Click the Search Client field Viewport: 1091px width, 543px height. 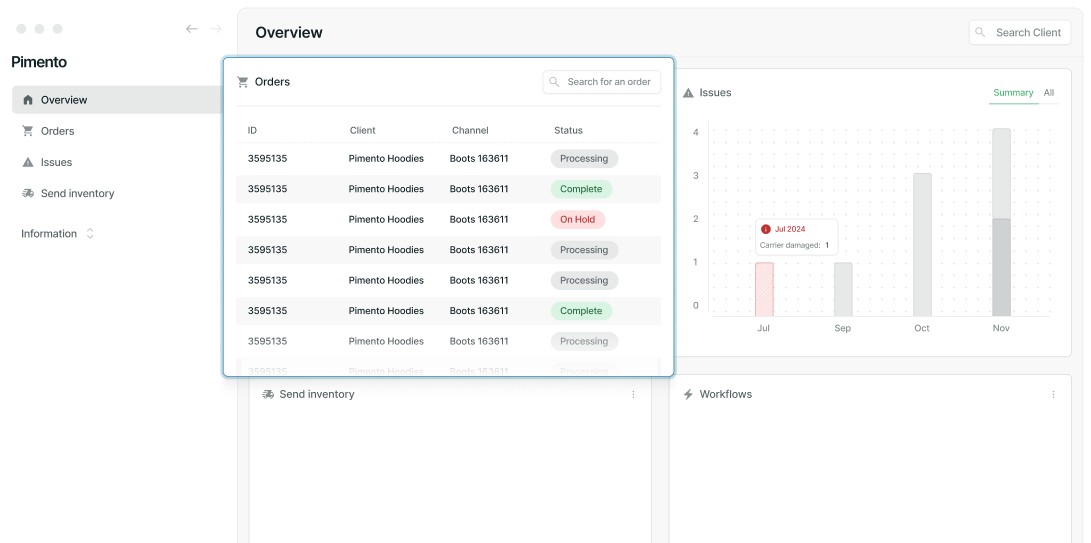(1020, 33)
